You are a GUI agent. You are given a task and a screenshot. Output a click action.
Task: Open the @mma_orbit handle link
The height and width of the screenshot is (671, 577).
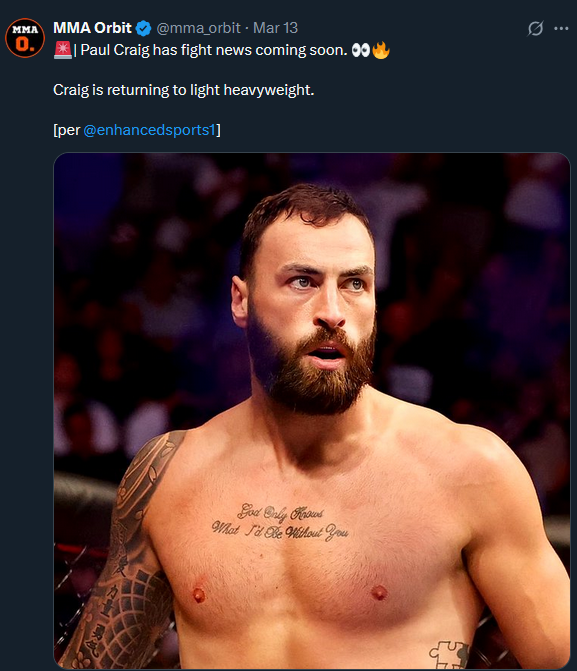[x=198, y=28]
